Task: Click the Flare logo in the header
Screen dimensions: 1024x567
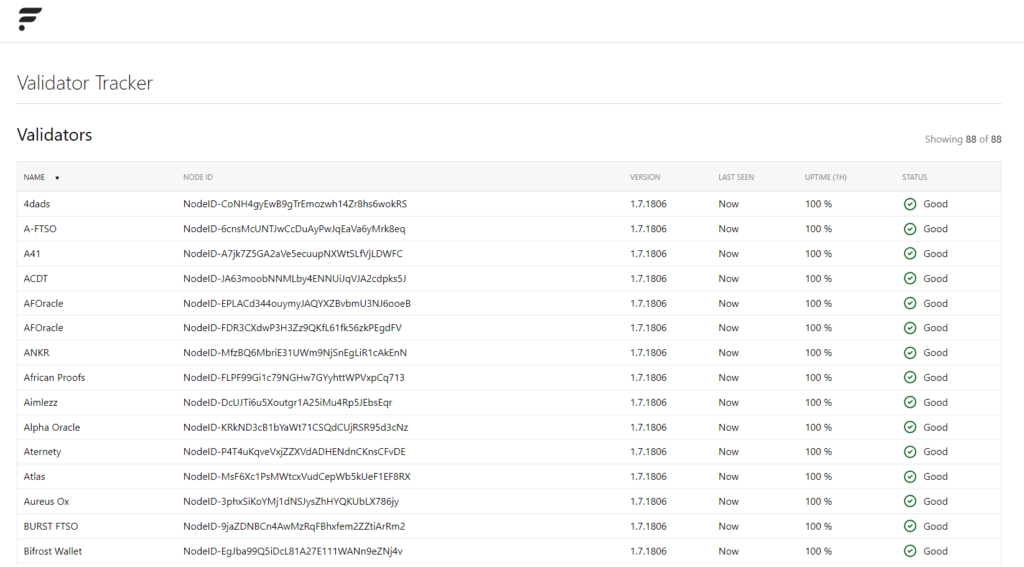Action: [30, 19]
